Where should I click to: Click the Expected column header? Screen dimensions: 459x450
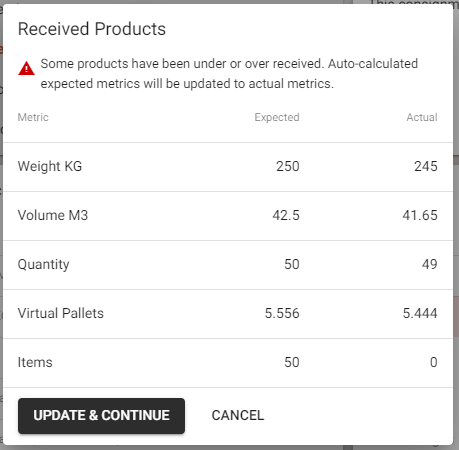(277, 117)
